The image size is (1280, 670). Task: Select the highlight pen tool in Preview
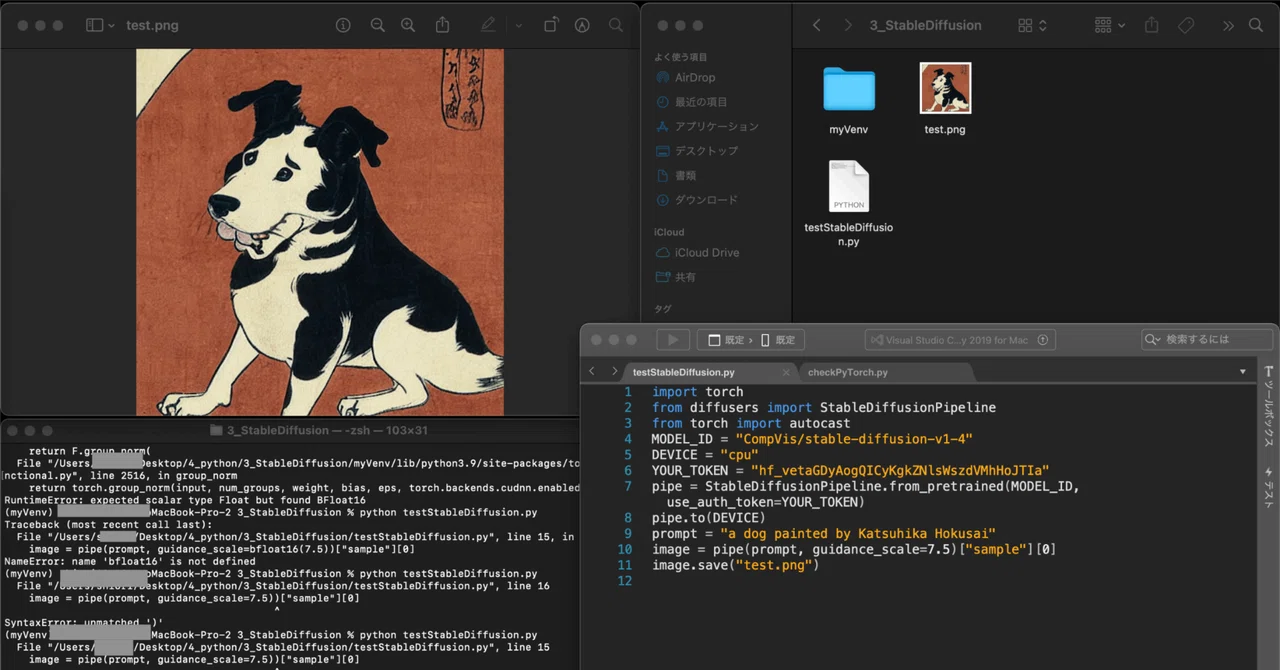click(488, 25)
